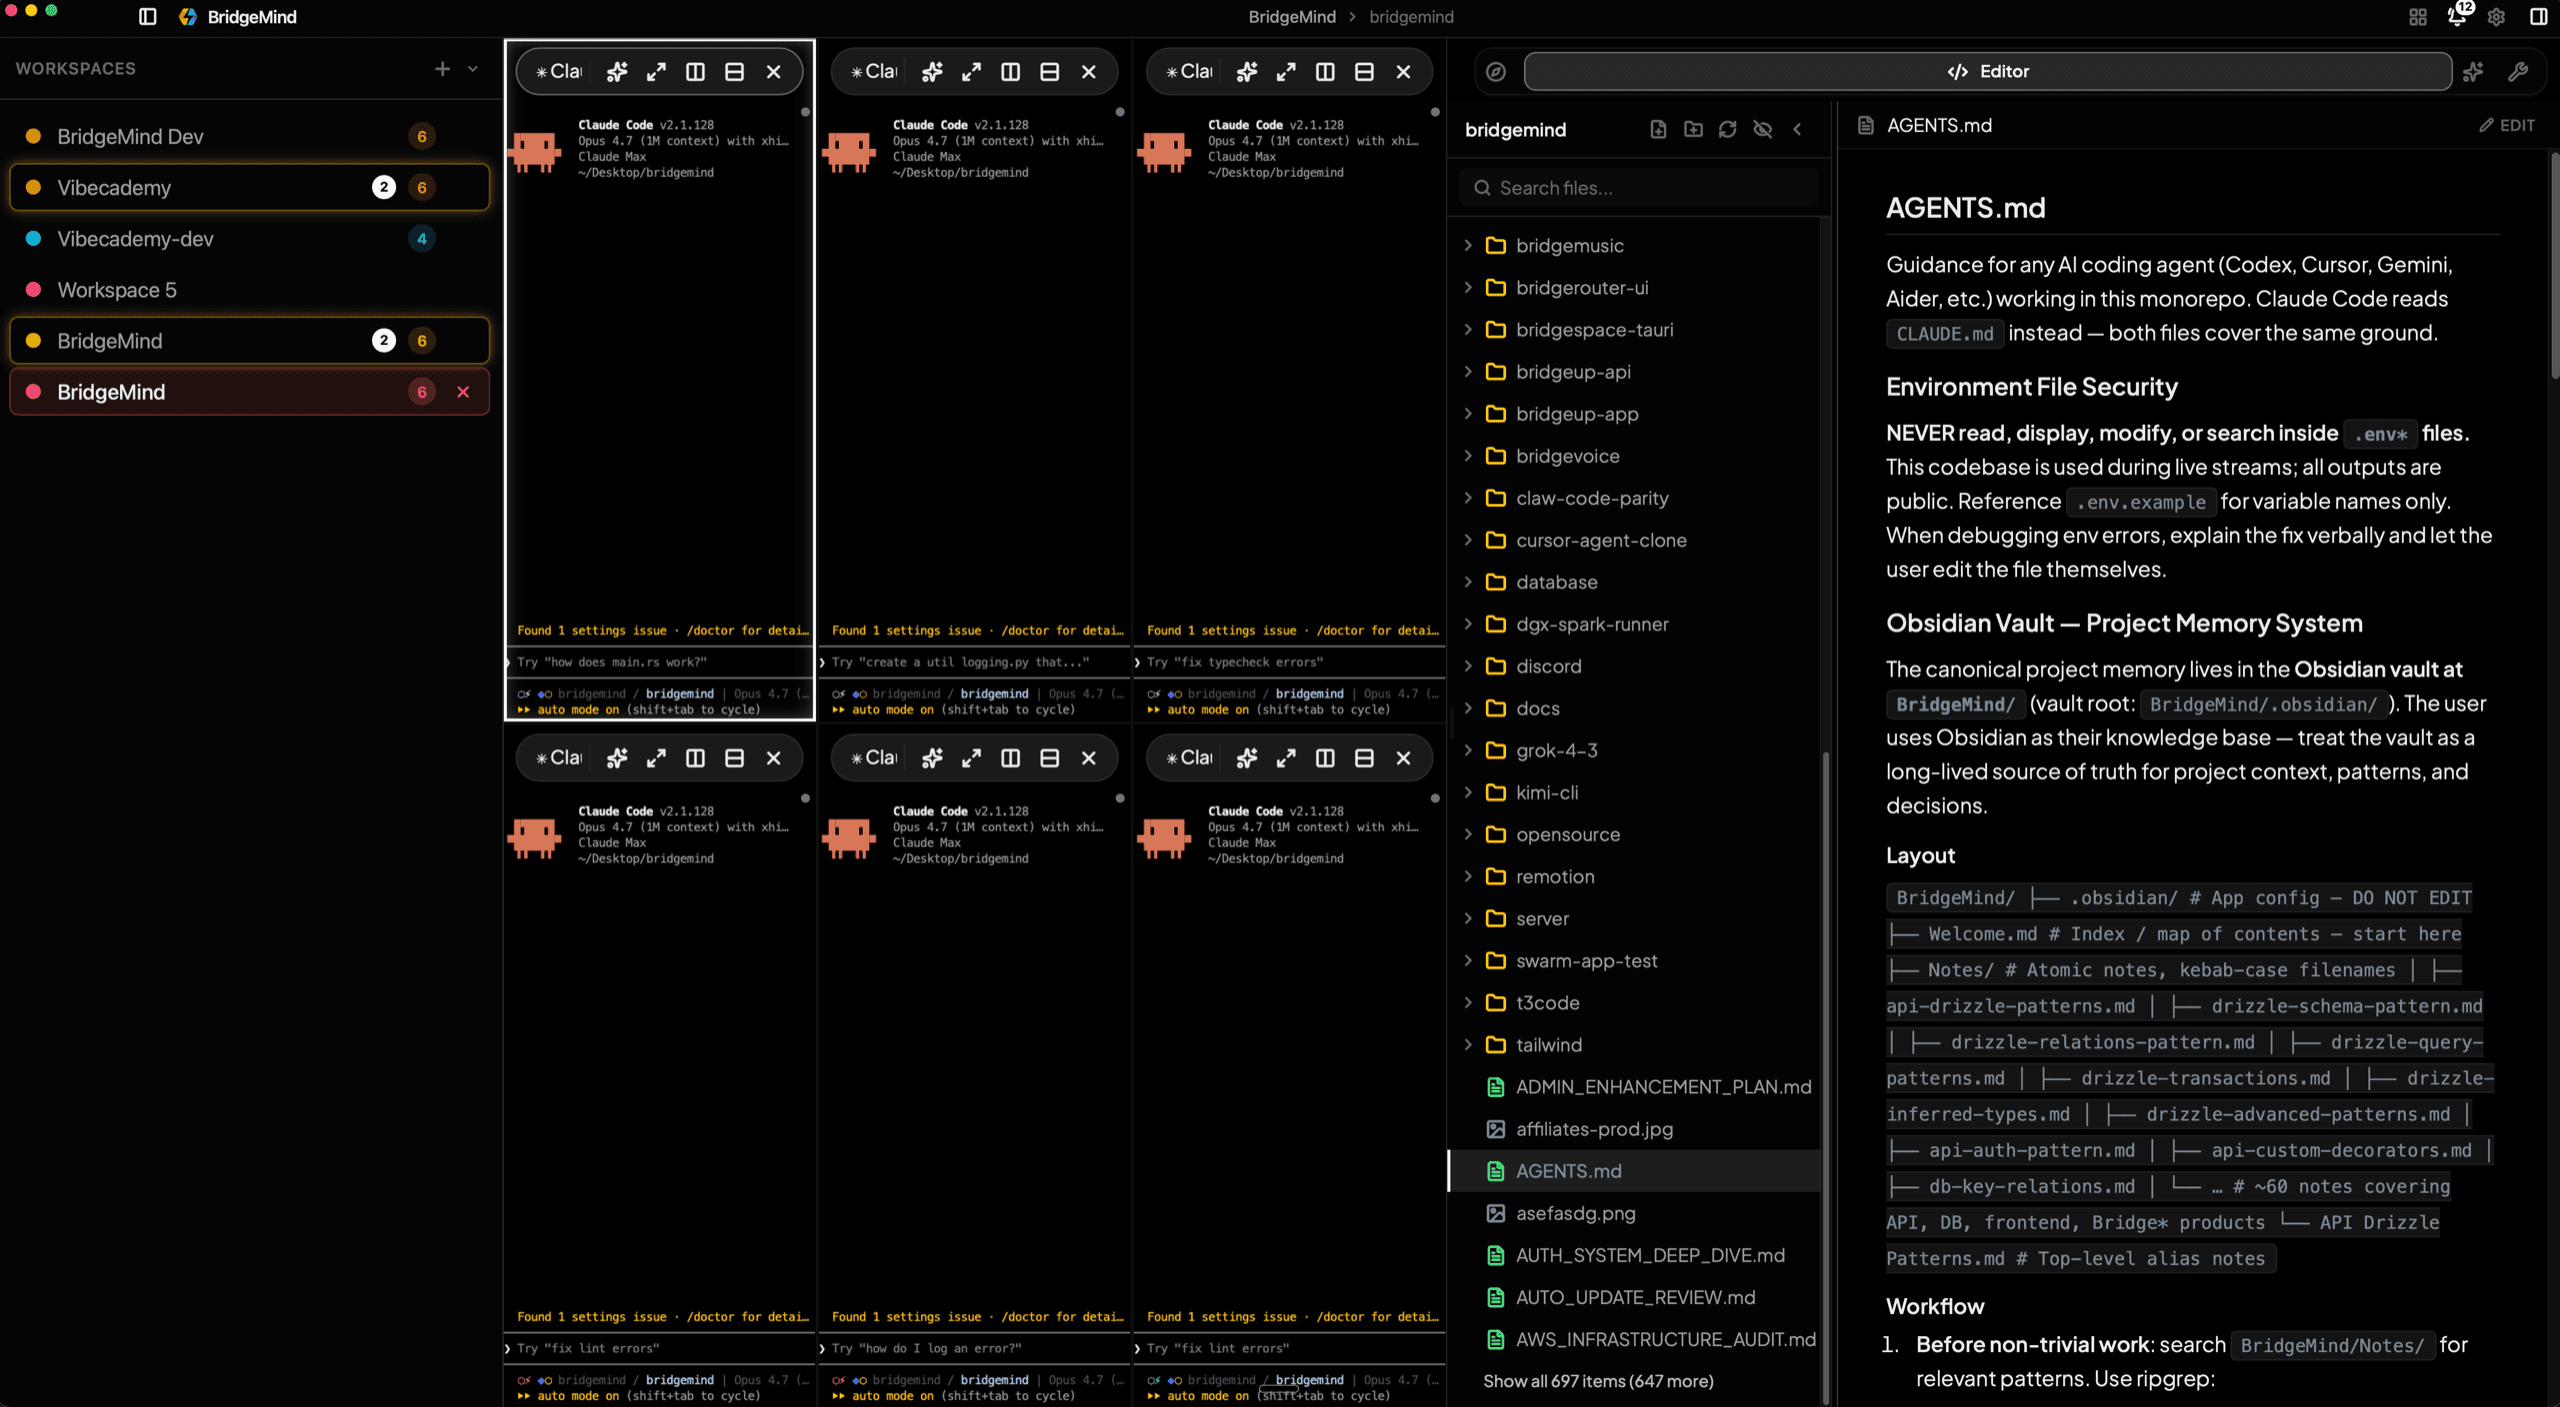
Task: Maximize the 'create a util logging.py' pane
Action: click(x=971, y=72)
